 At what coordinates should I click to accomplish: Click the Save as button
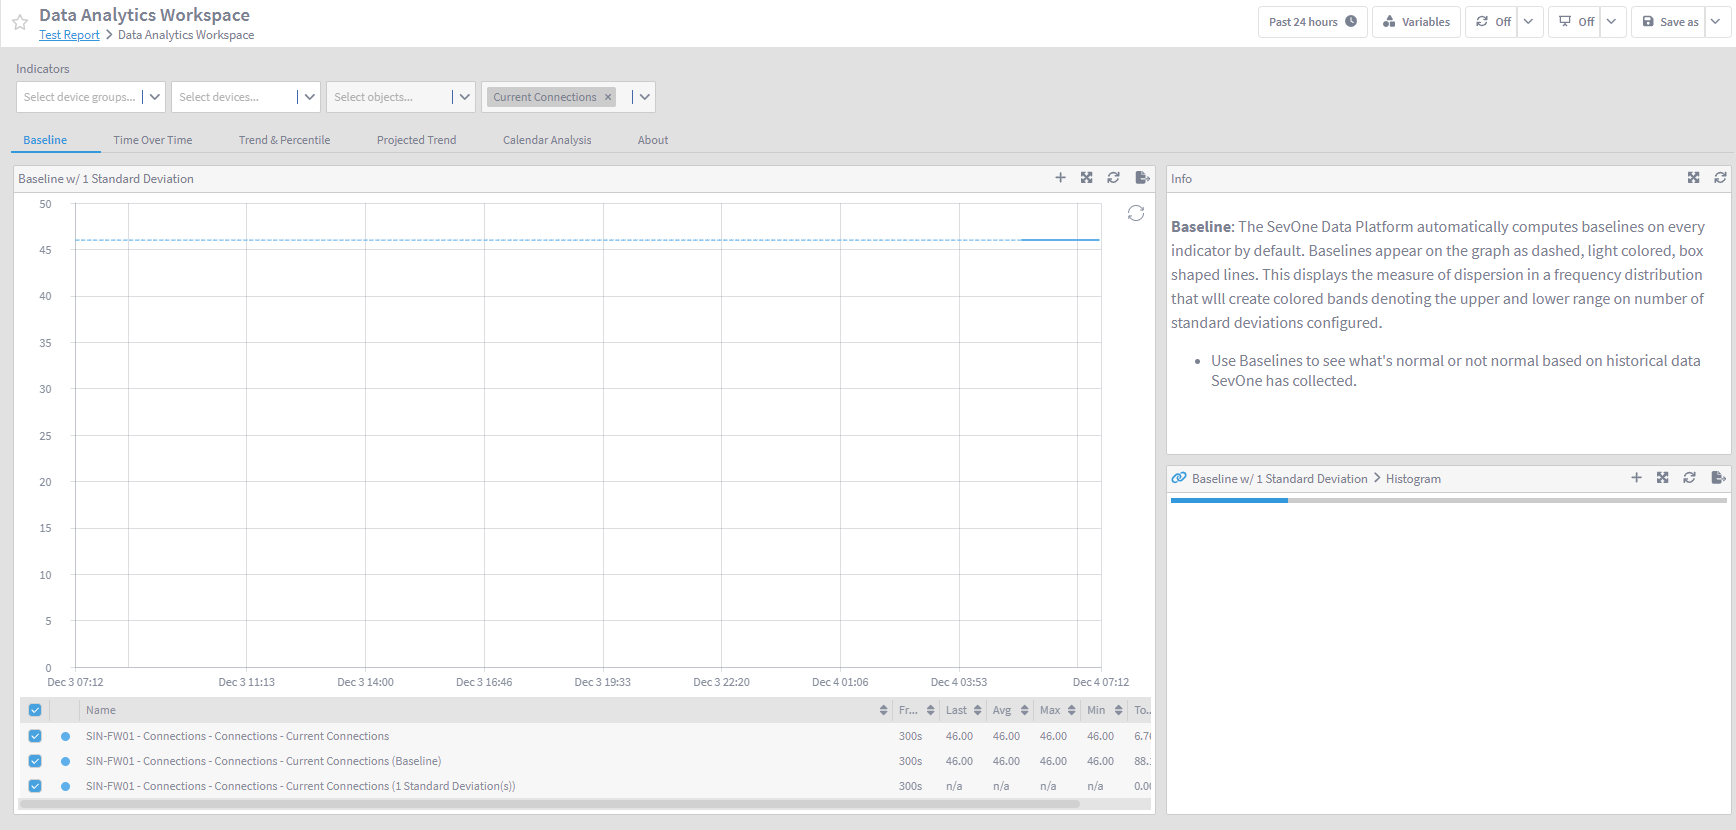click(1669, 22)
